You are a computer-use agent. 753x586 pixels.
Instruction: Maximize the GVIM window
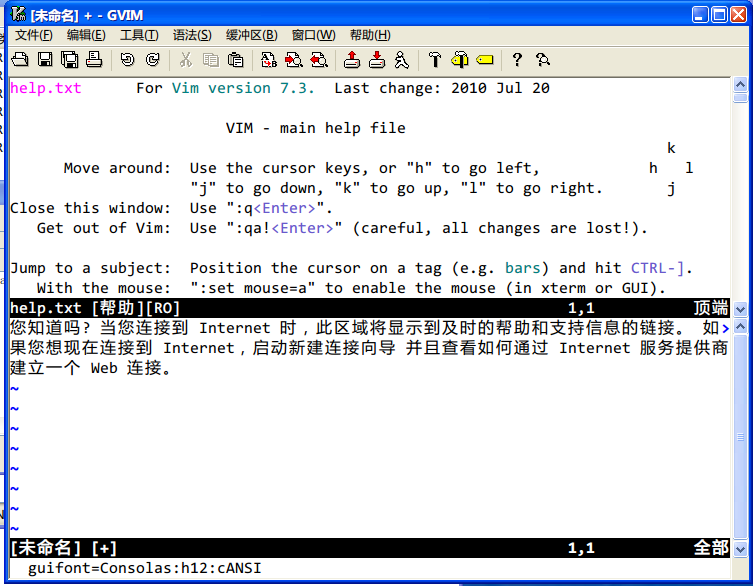pyautogui.click(x=719, y=15)
